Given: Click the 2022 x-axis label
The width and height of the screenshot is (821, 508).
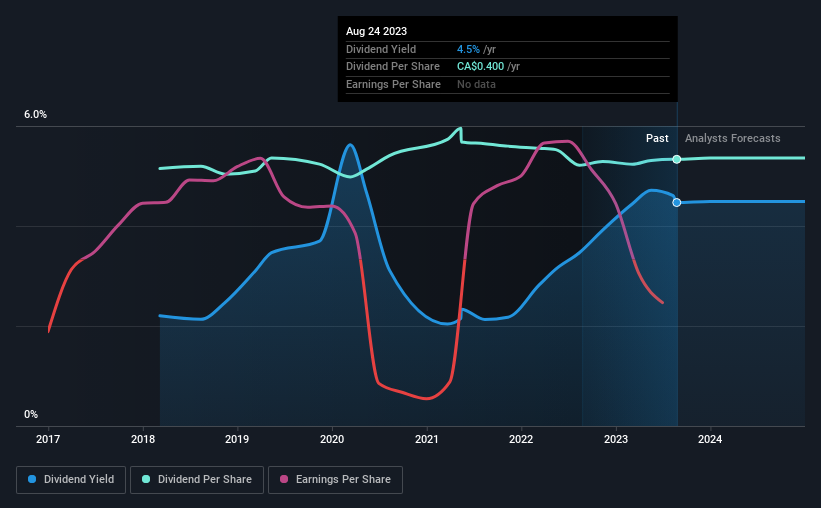Looking at the screenshot, I should pyautogui.click(x=521, y=439).
